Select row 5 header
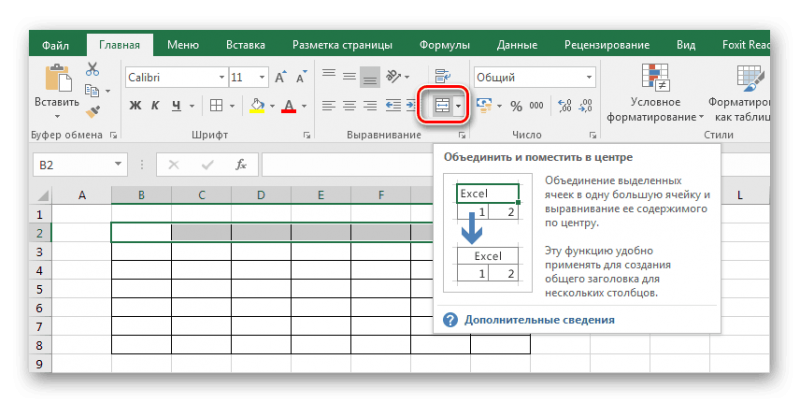 click(x=40, y=289)
